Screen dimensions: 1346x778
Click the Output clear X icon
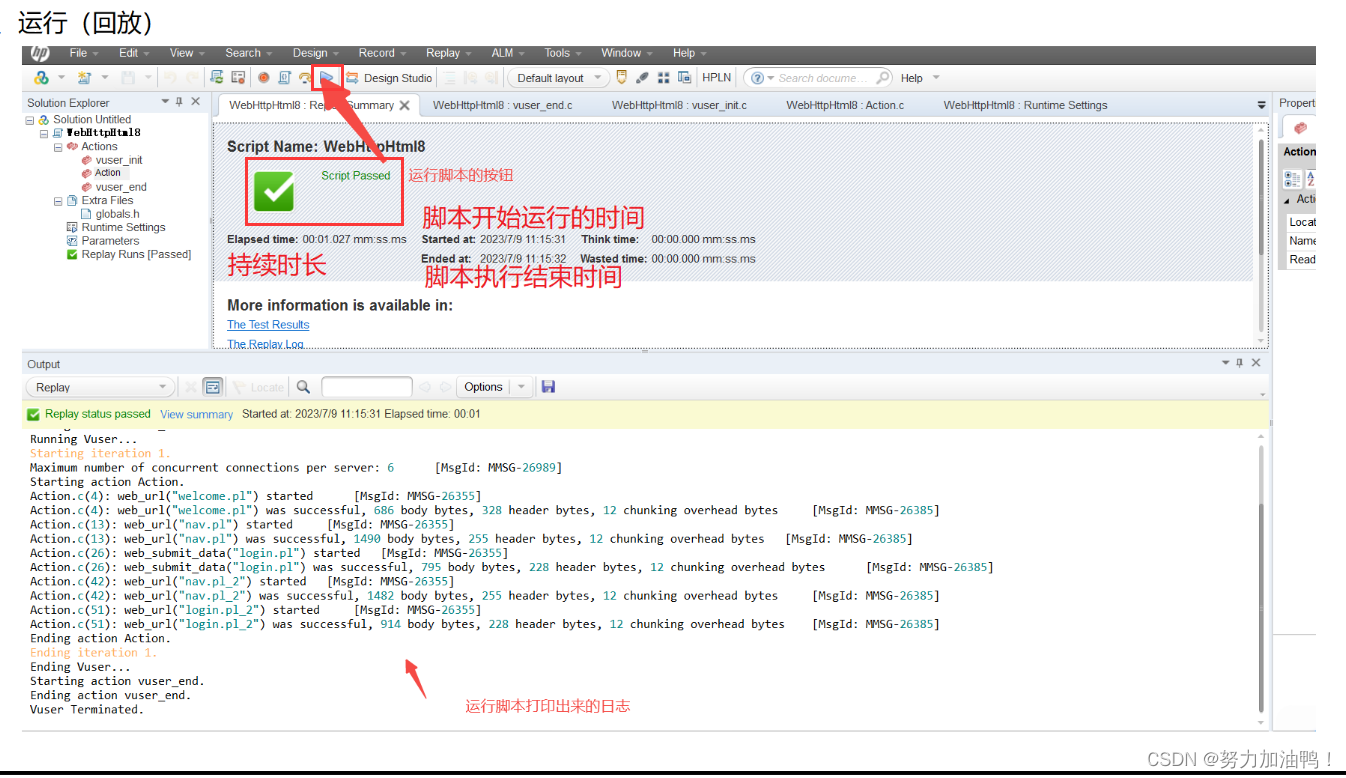coord(190,387)
